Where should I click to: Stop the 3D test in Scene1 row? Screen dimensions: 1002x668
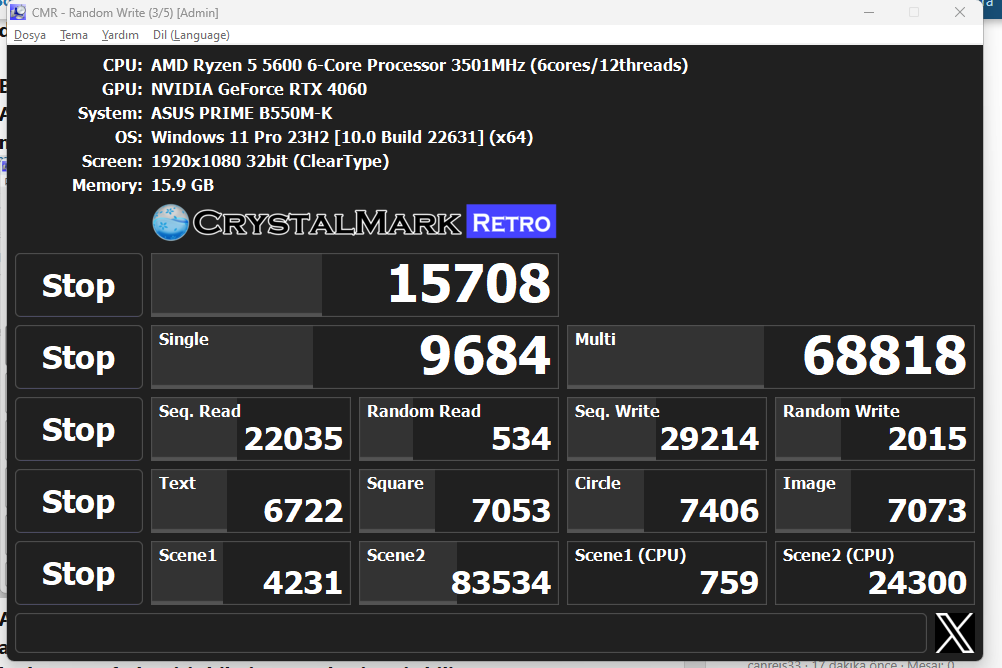point(79,573)
